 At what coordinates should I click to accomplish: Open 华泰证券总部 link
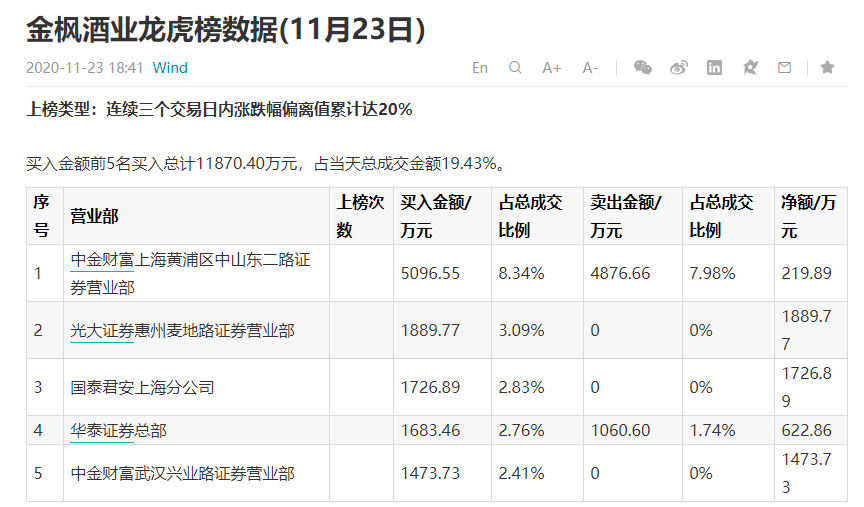click(118, 430)
